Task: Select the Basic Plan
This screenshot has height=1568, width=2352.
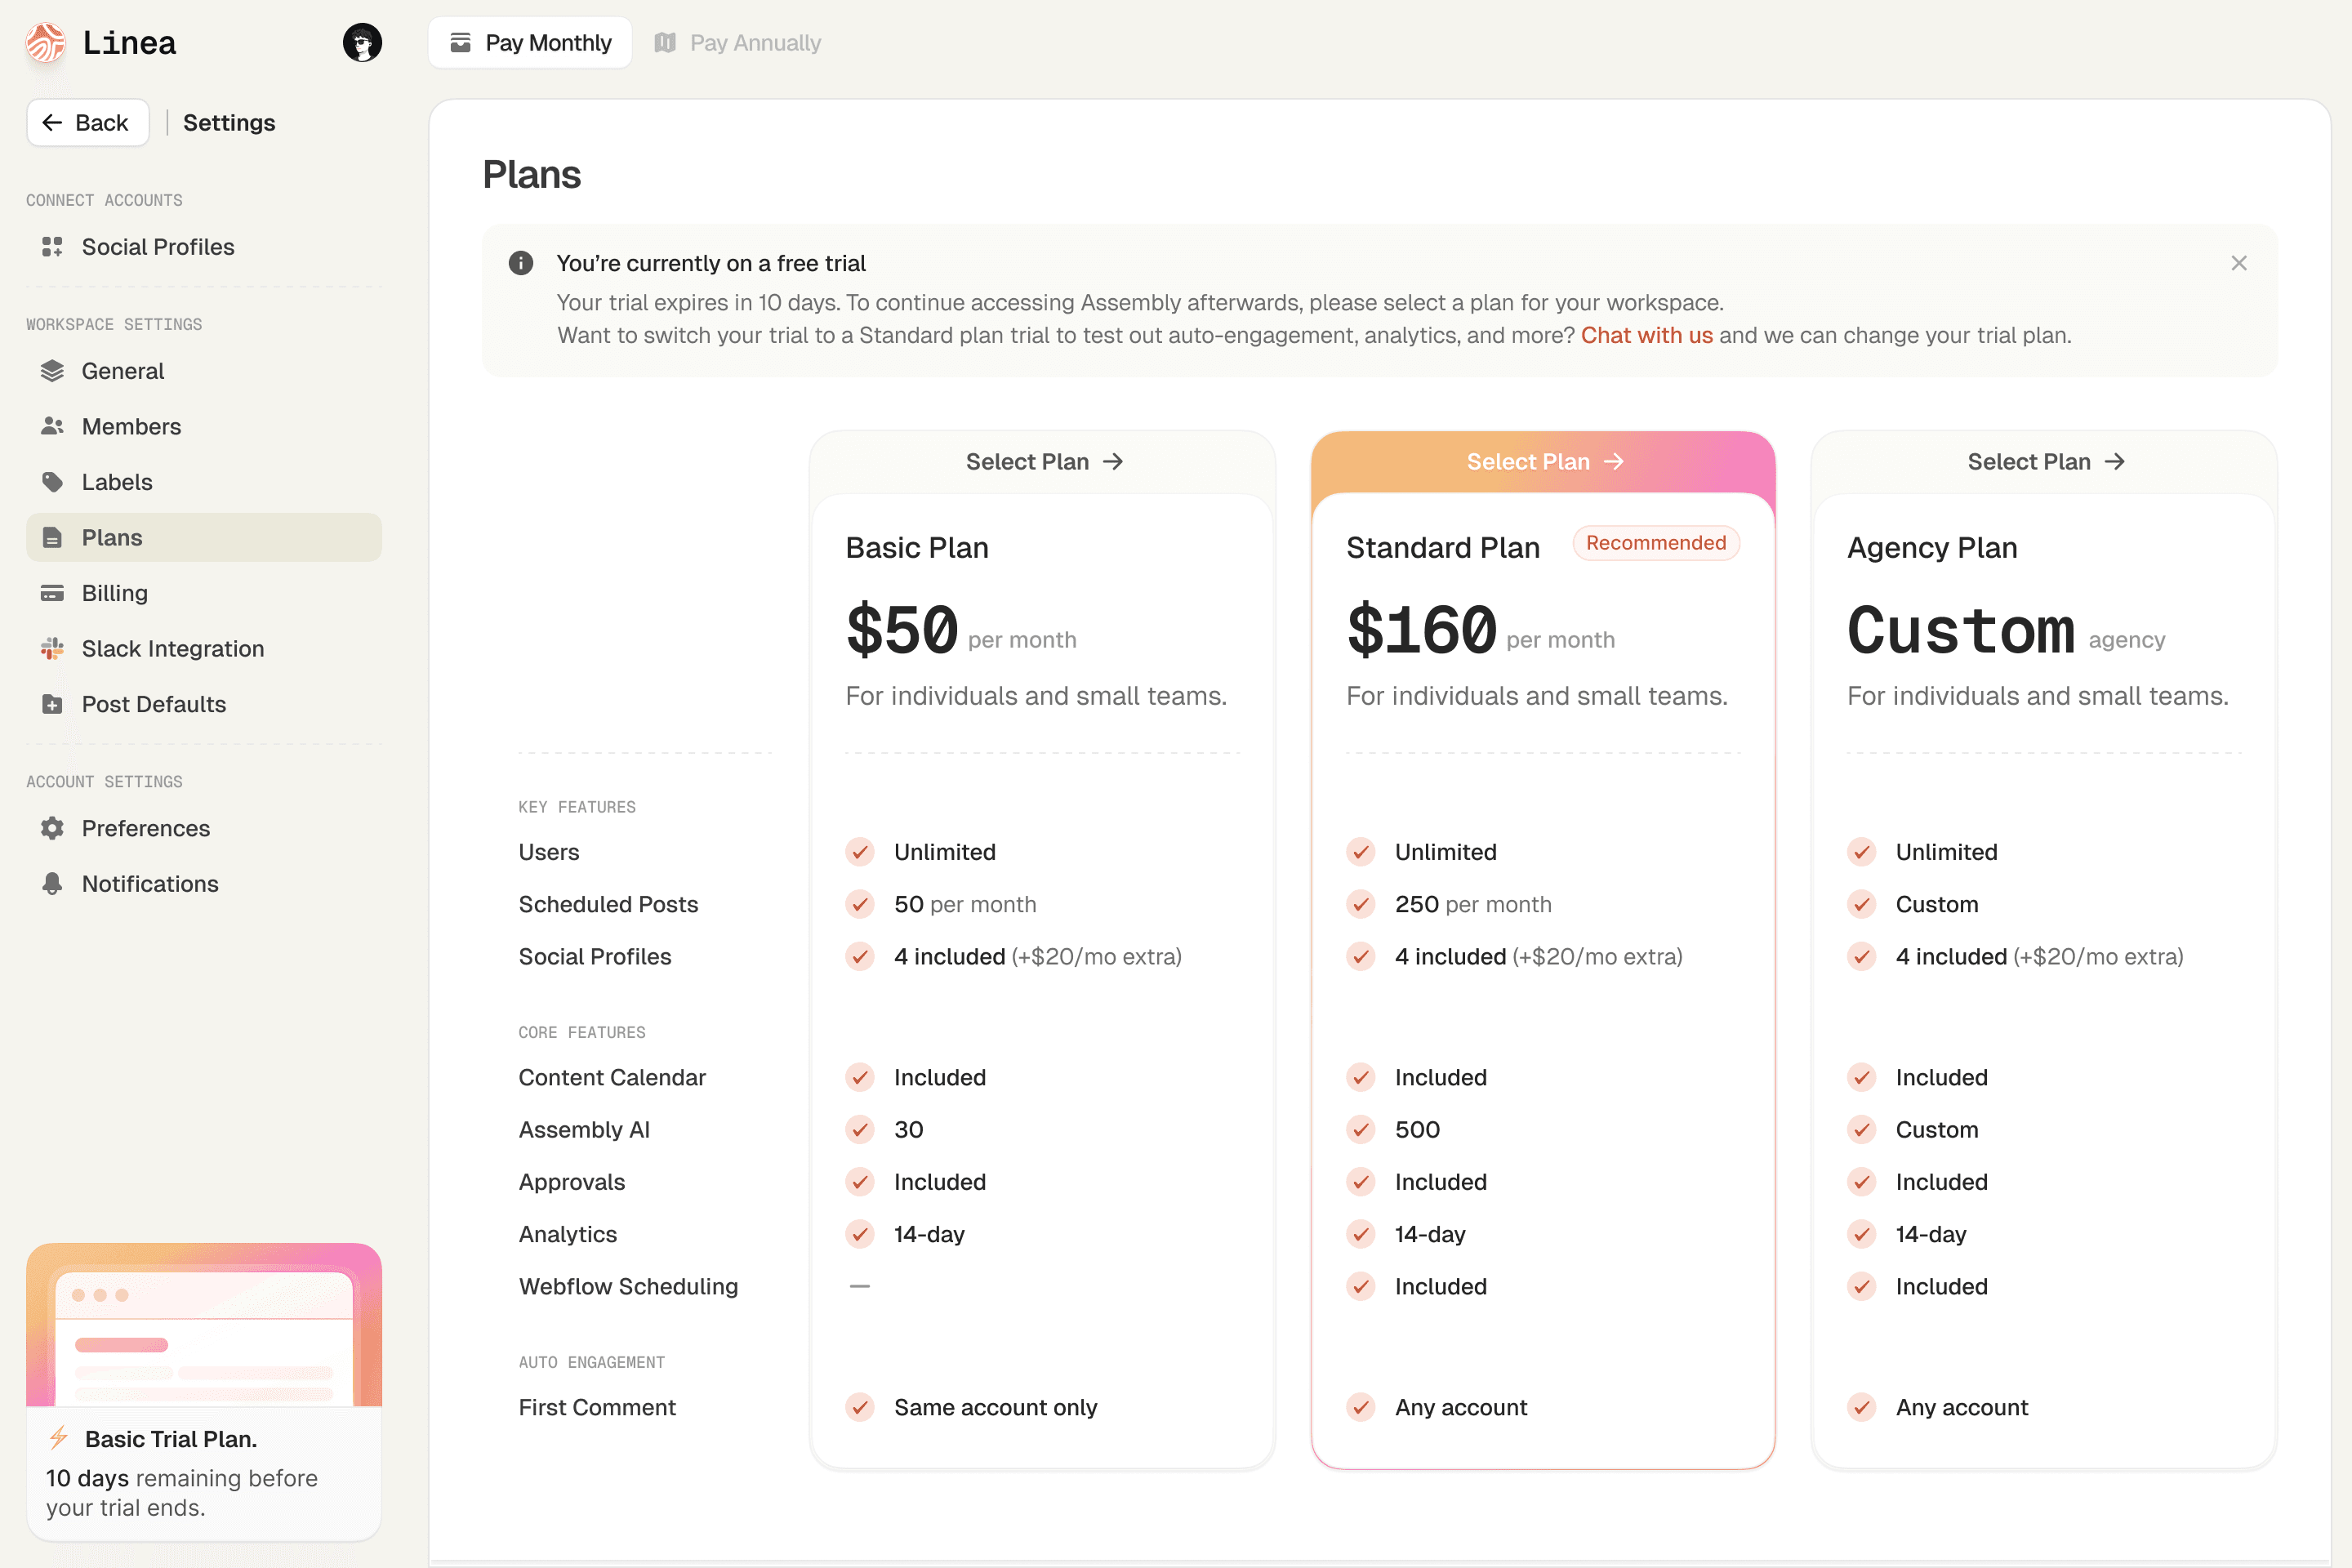Action: [x=1043, y=462]
